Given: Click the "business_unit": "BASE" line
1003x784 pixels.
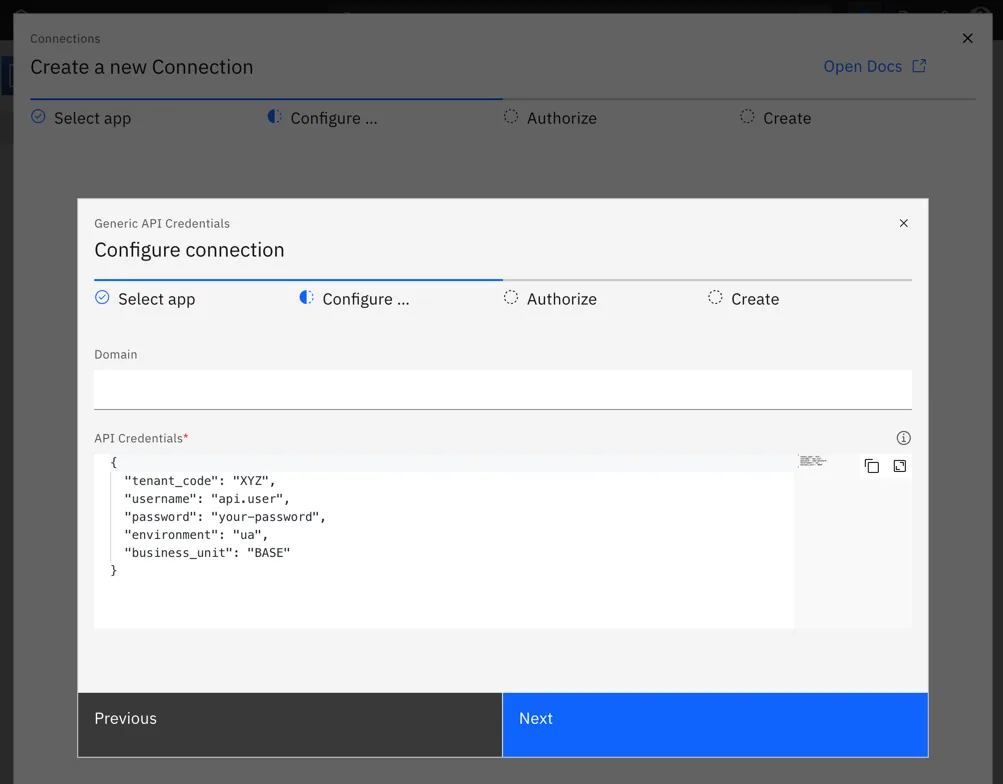Looking at the screenshot, I should point(207,553).
